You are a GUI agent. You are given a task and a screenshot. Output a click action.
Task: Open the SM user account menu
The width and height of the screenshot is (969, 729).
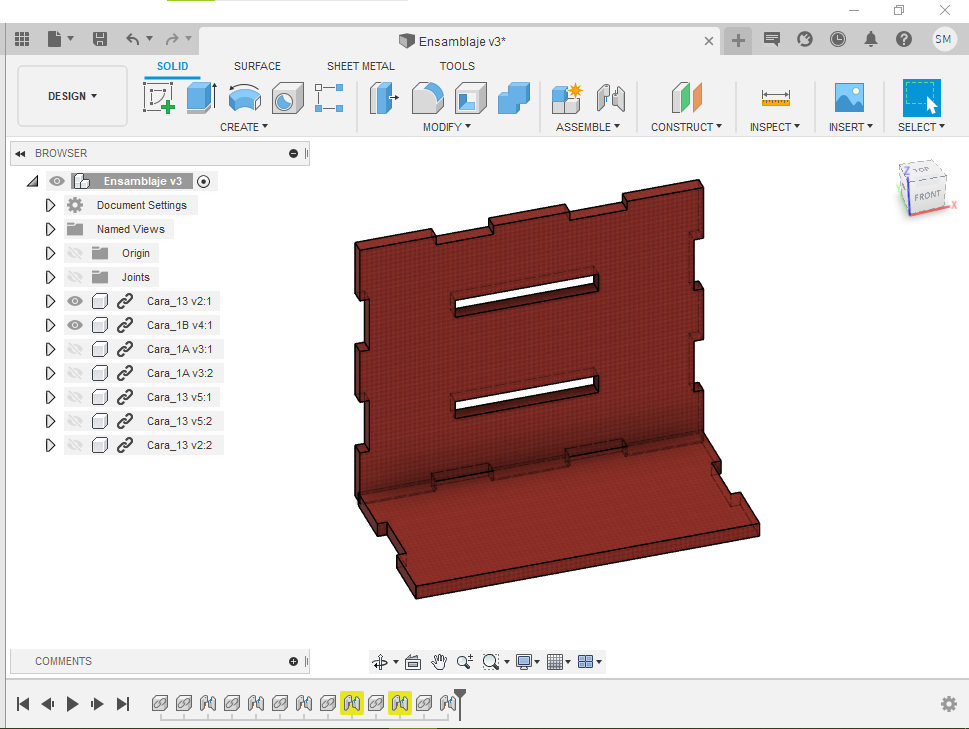pyautogui.click(x=943, y=40)
